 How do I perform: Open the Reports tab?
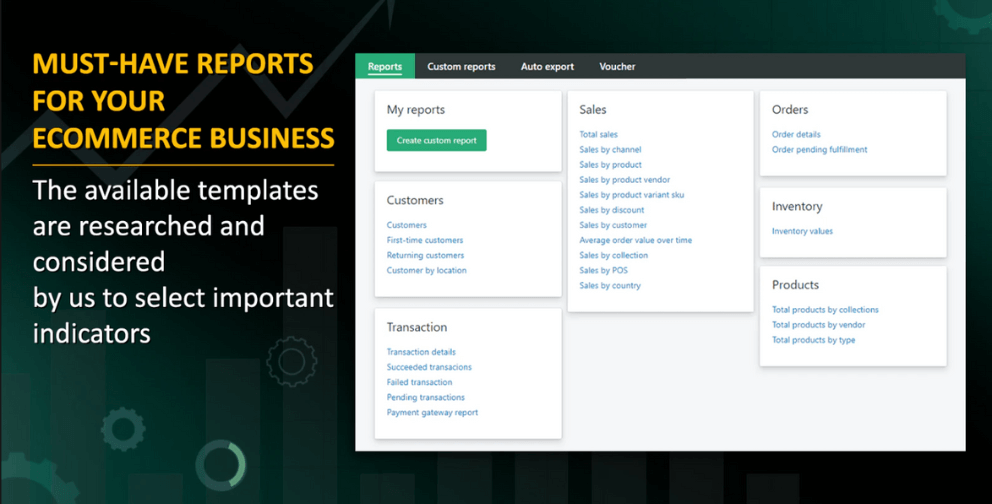(x=385, y=66)
